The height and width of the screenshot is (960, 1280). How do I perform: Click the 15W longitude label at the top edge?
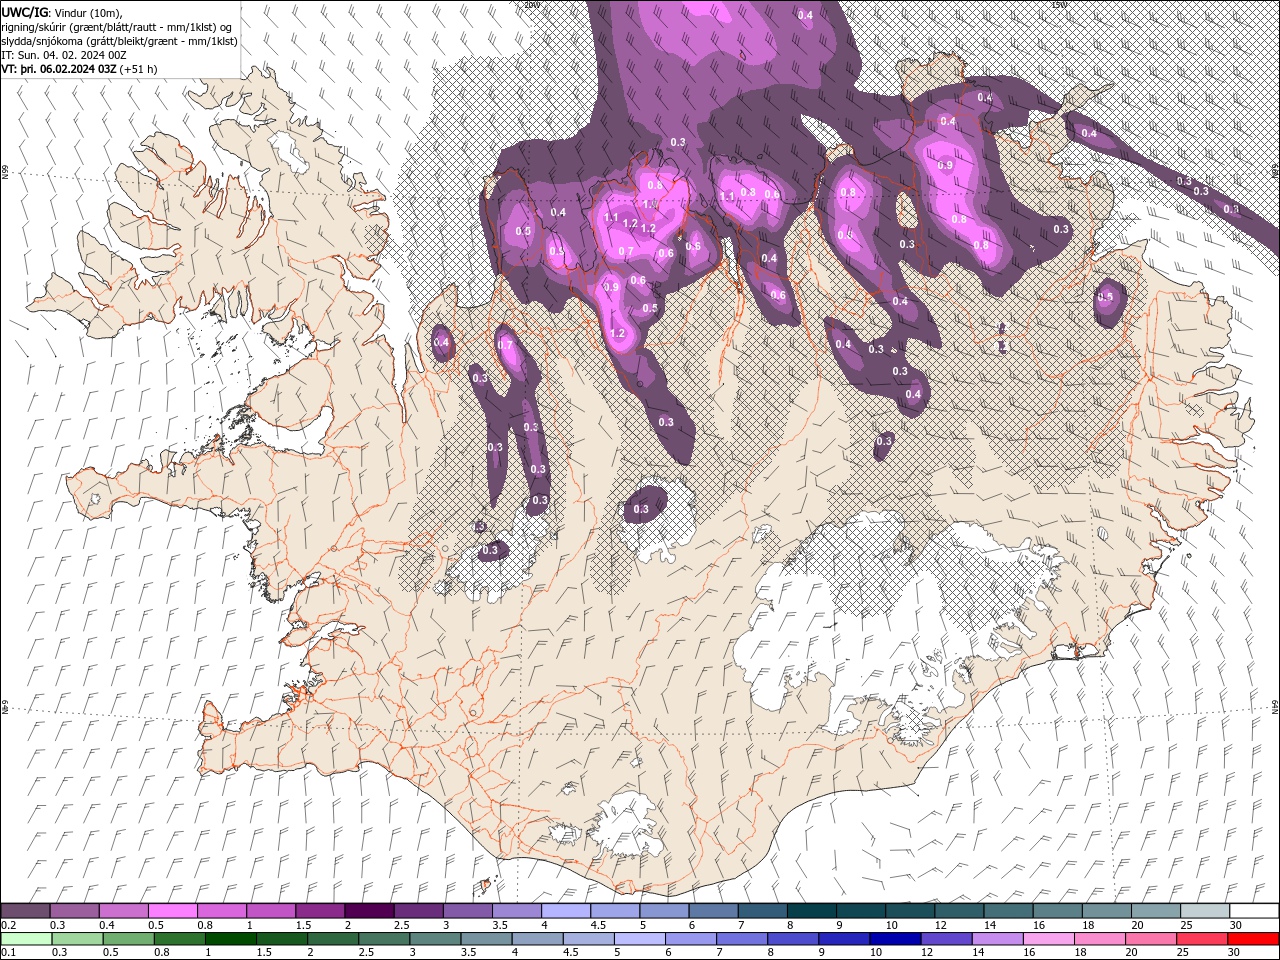1059,4
